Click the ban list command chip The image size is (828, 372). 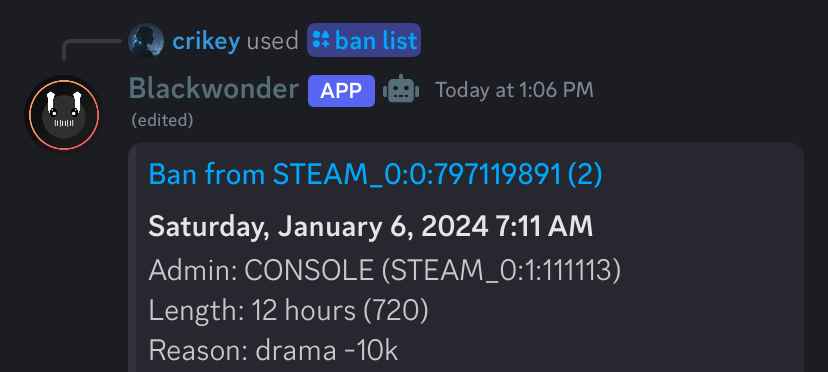364,40
